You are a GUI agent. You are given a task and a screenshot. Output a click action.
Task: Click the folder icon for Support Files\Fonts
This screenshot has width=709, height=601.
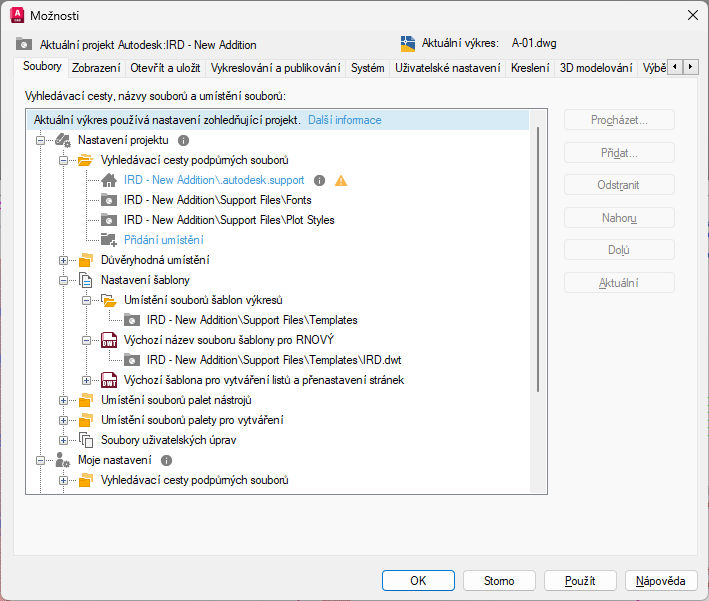pos(109,200)
